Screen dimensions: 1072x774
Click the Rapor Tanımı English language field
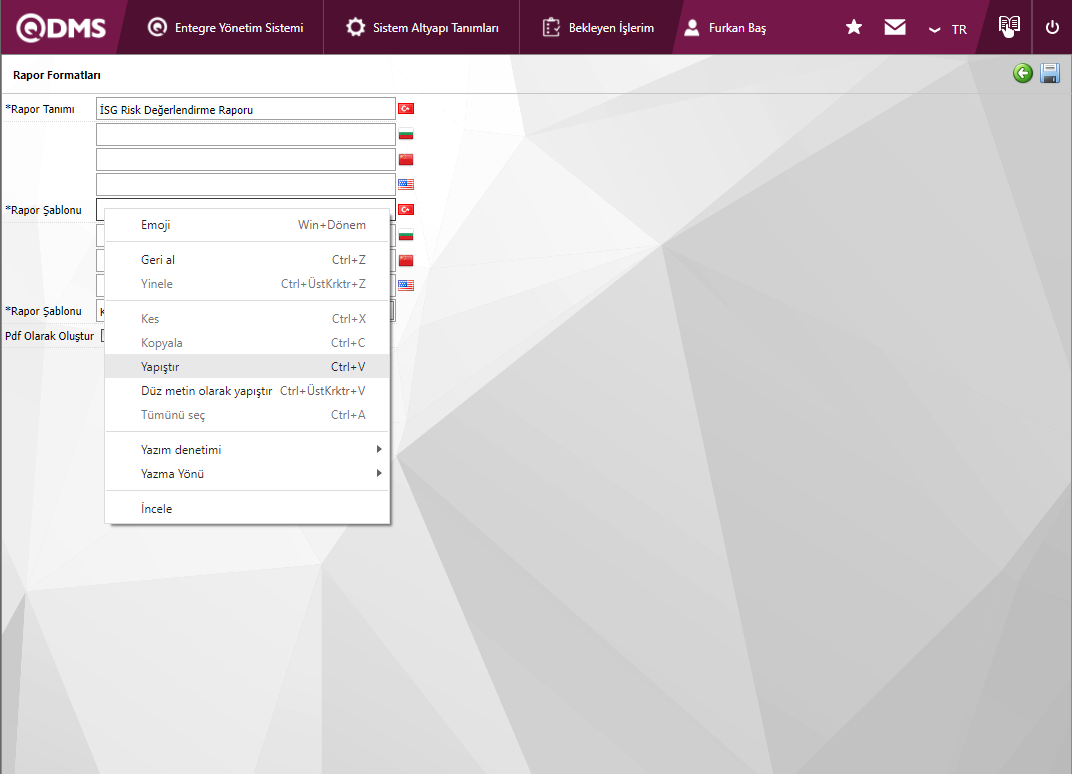[245, 184]
